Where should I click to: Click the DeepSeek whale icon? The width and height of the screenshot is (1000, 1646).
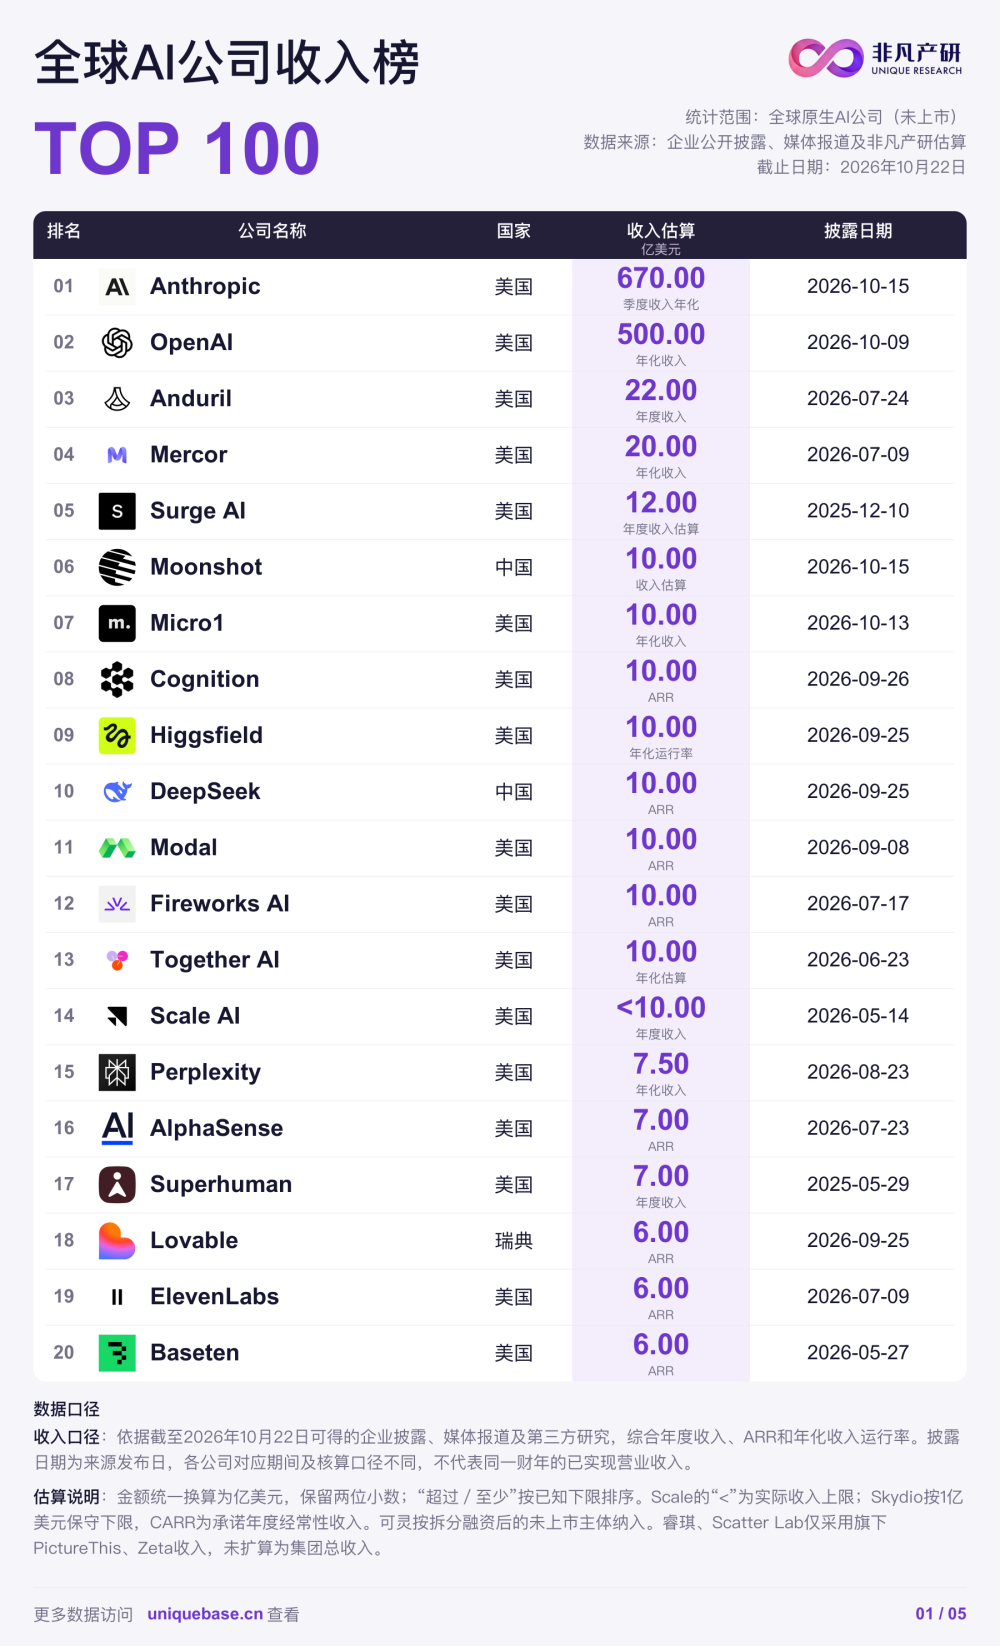click(x=117, y=792)
